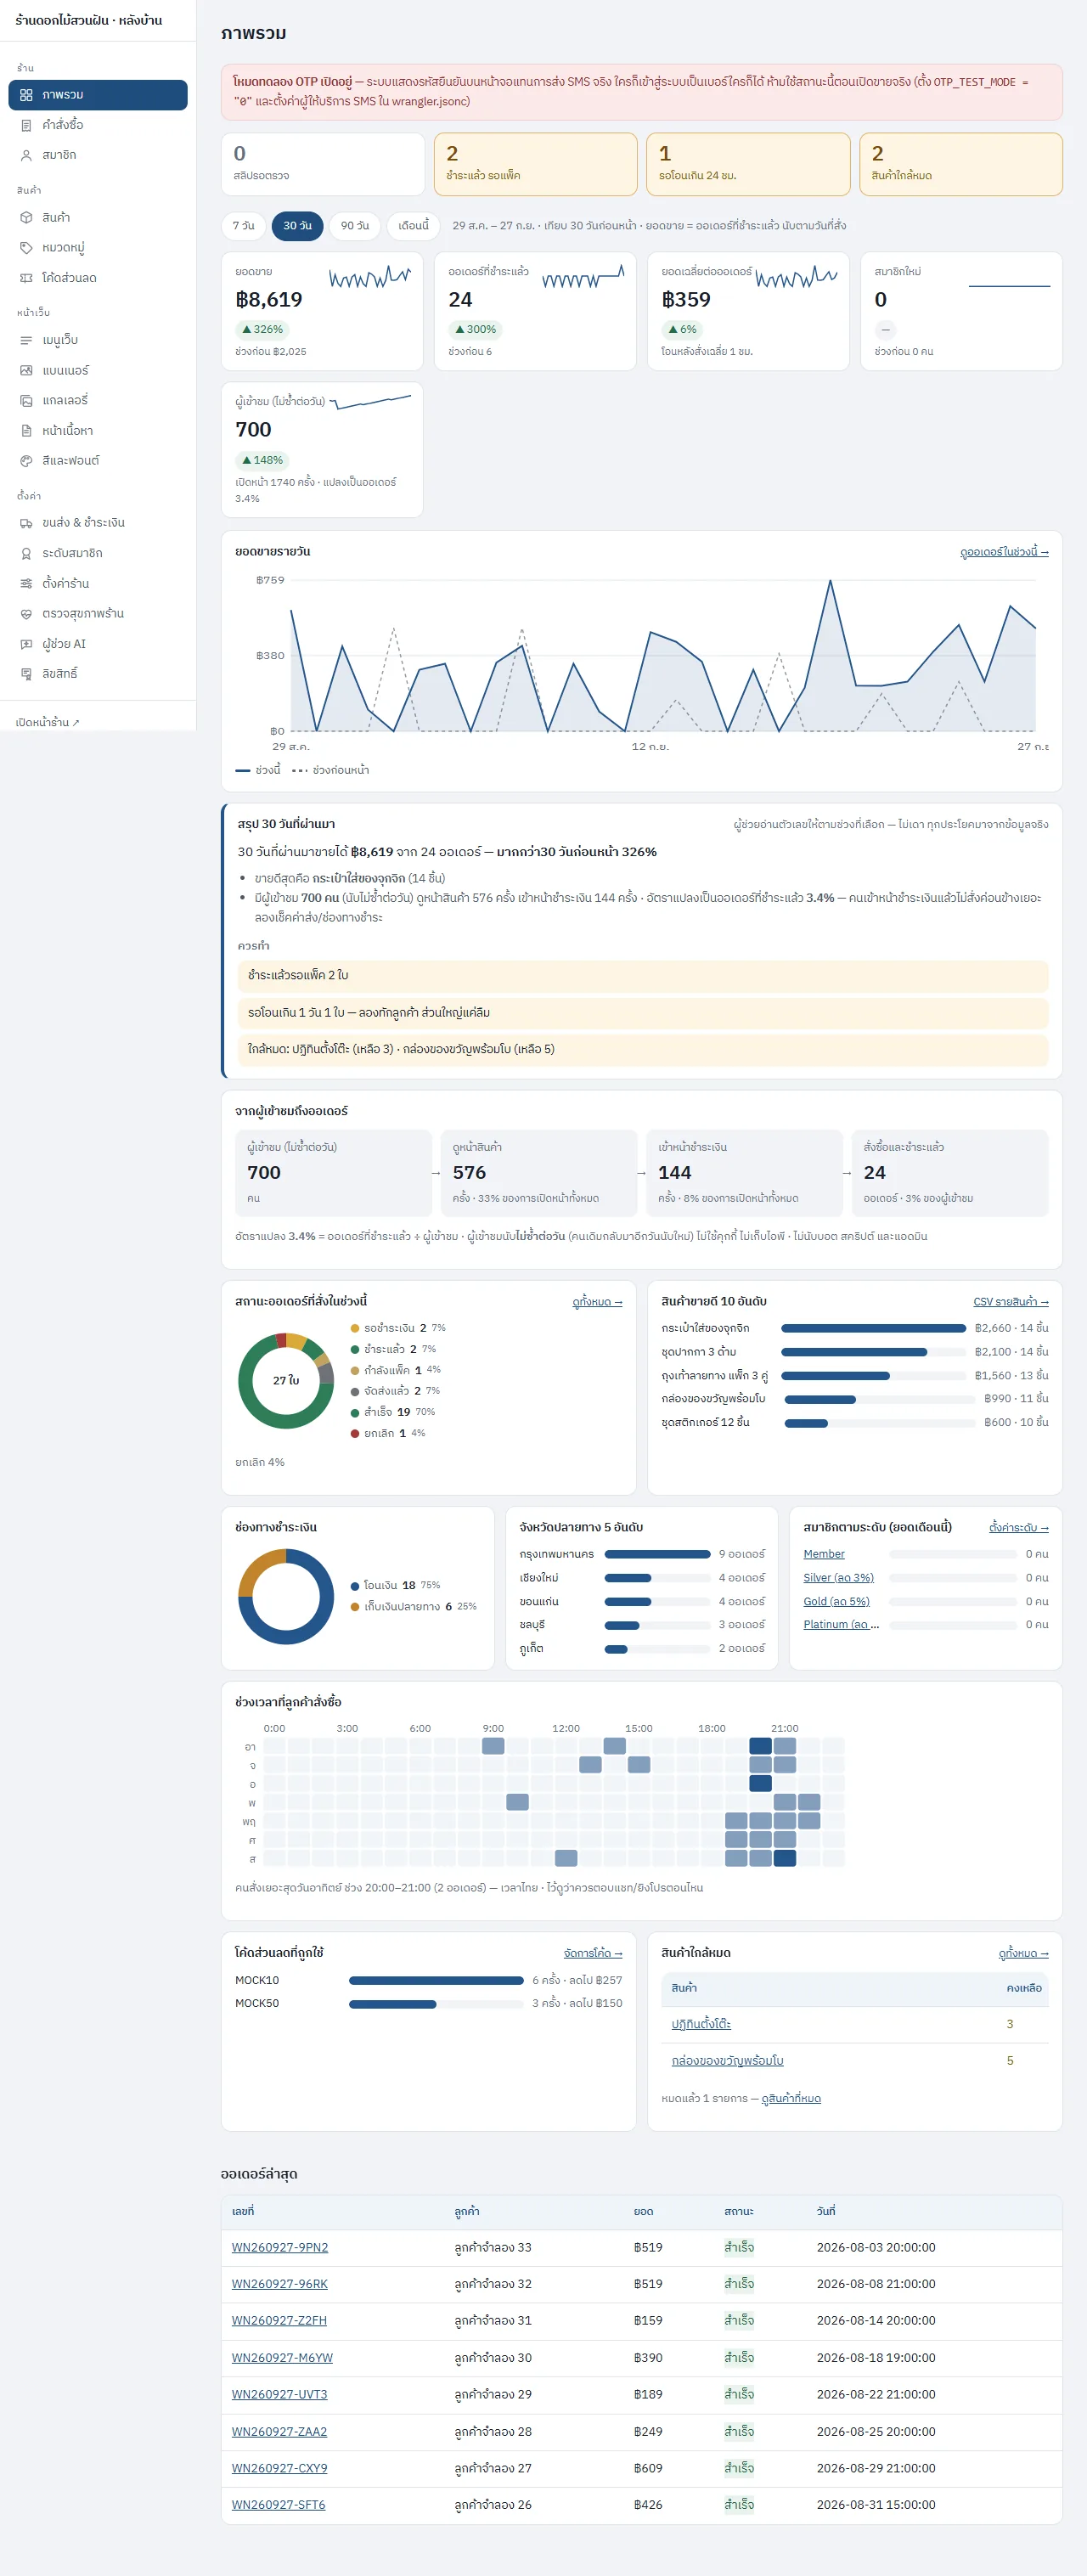Click the ยอดขาย ฿8,619 stat card
This screenshot has height=2576, width=1087.
tap(322, 311)
